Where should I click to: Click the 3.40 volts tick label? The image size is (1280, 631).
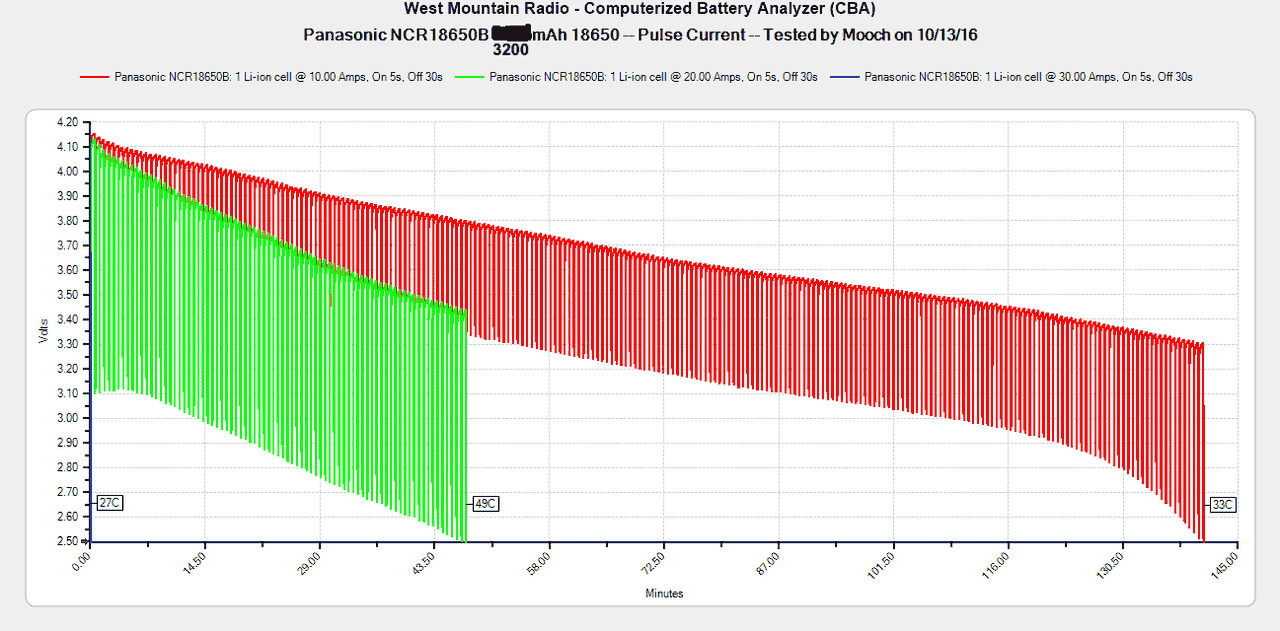(68, 320)
